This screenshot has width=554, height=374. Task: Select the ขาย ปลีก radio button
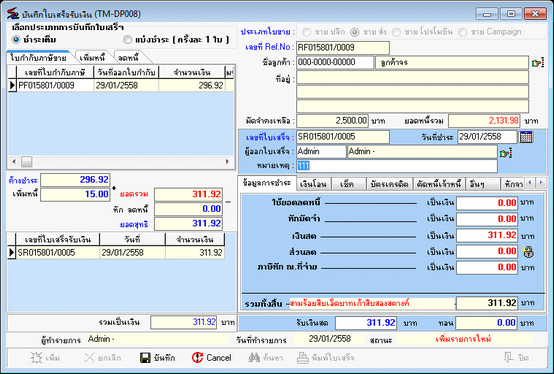point(306,32)
